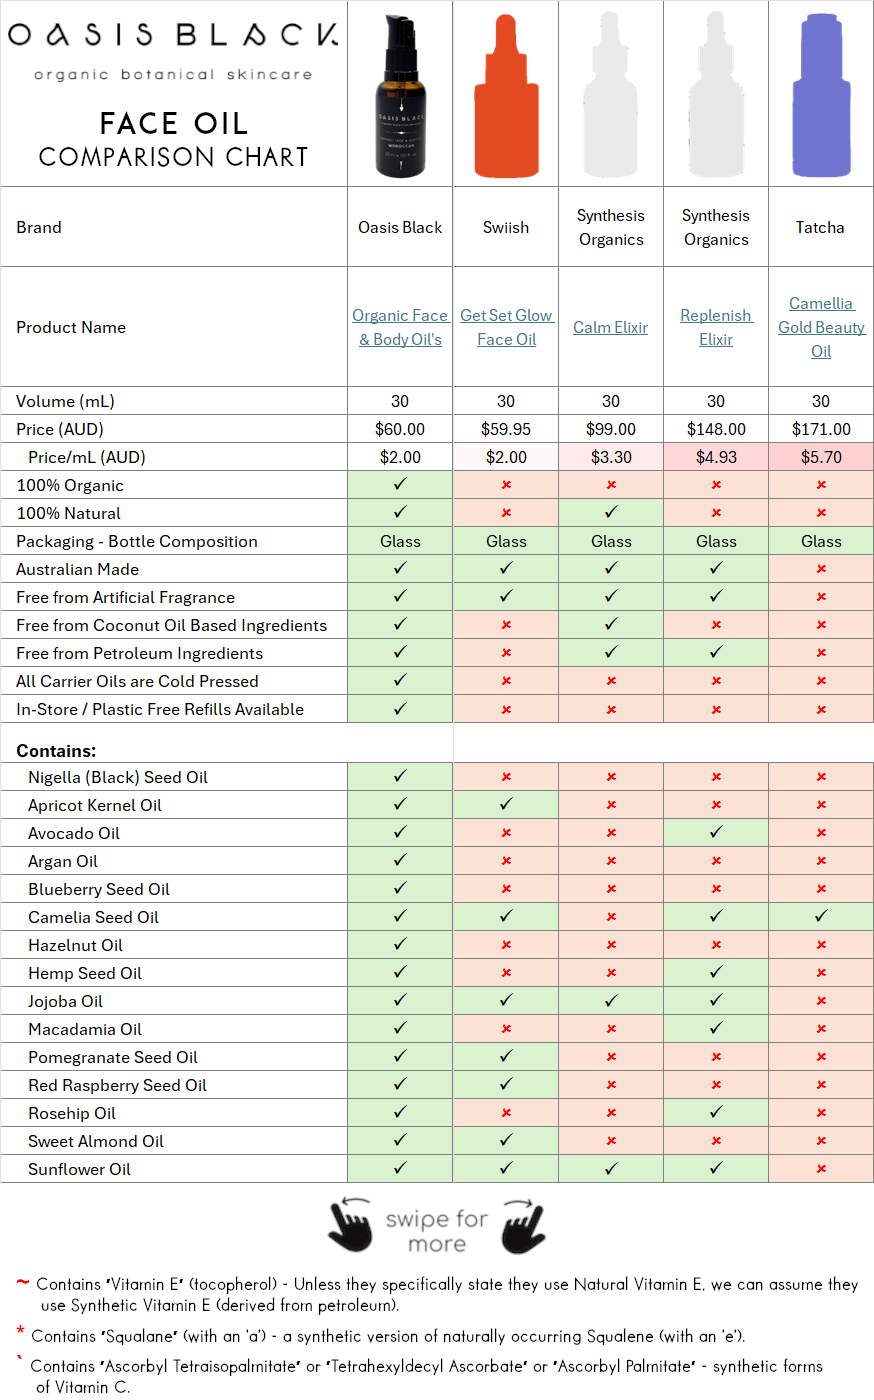874x1400 pixels.
Task: Click the 'Volume (mL)' row label
Action: point(65,401)
